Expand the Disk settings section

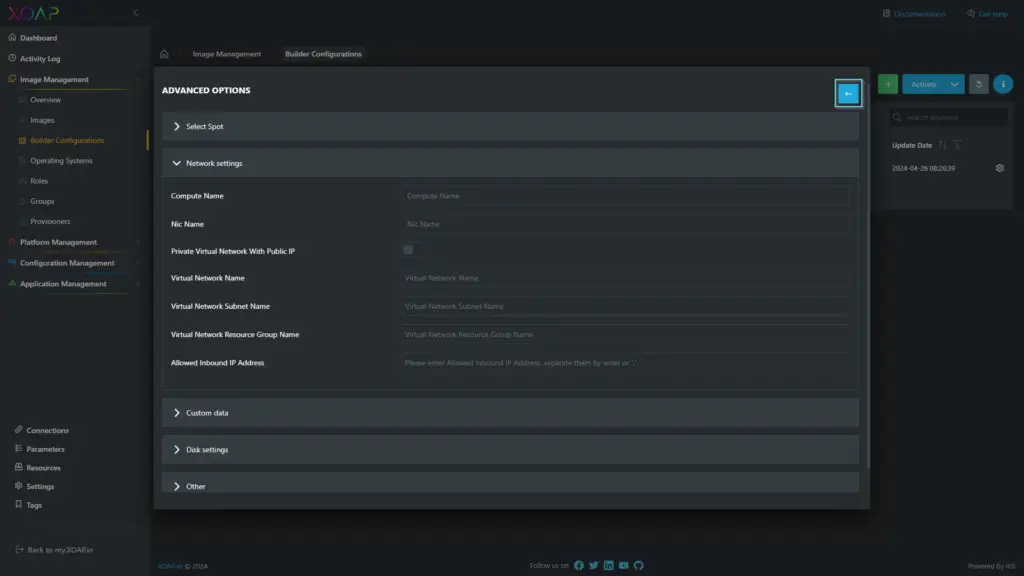tap(510, 449)
